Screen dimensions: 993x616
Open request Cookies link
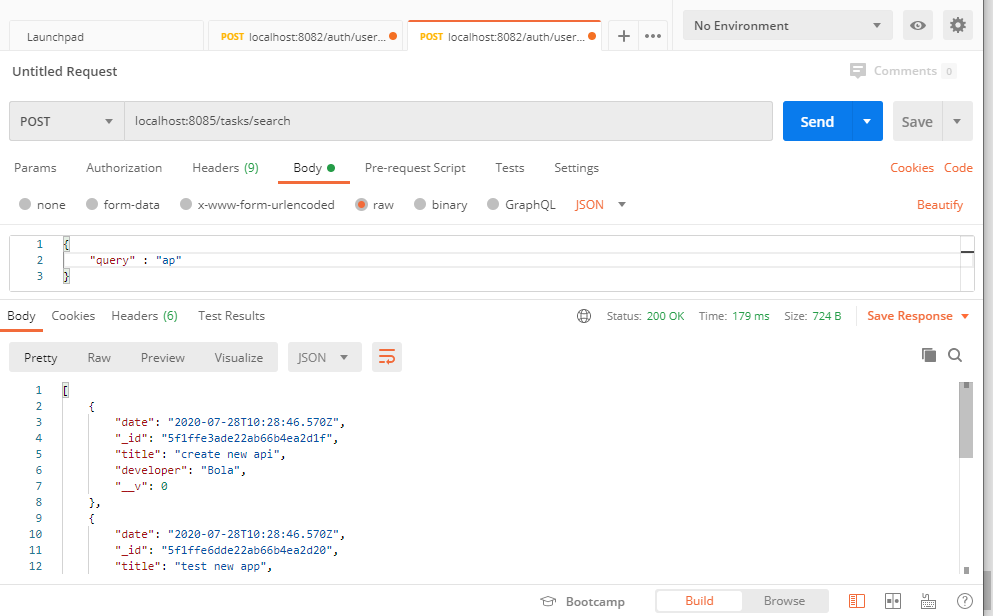[x=912, y=168]
